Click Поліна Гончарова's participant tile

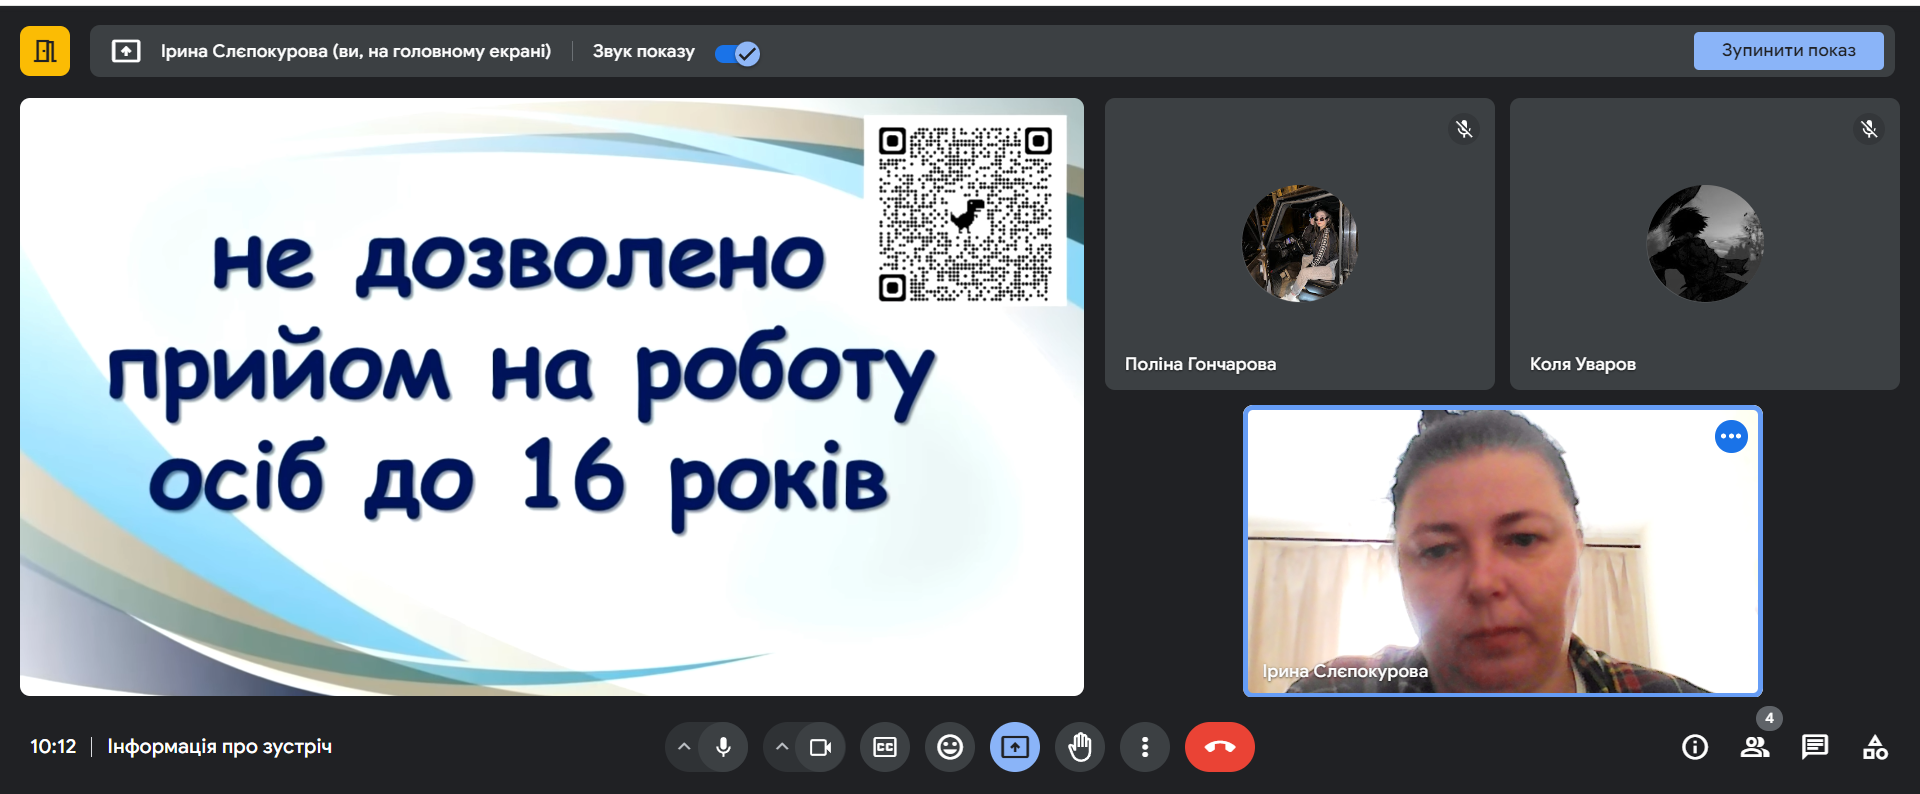1299,244
